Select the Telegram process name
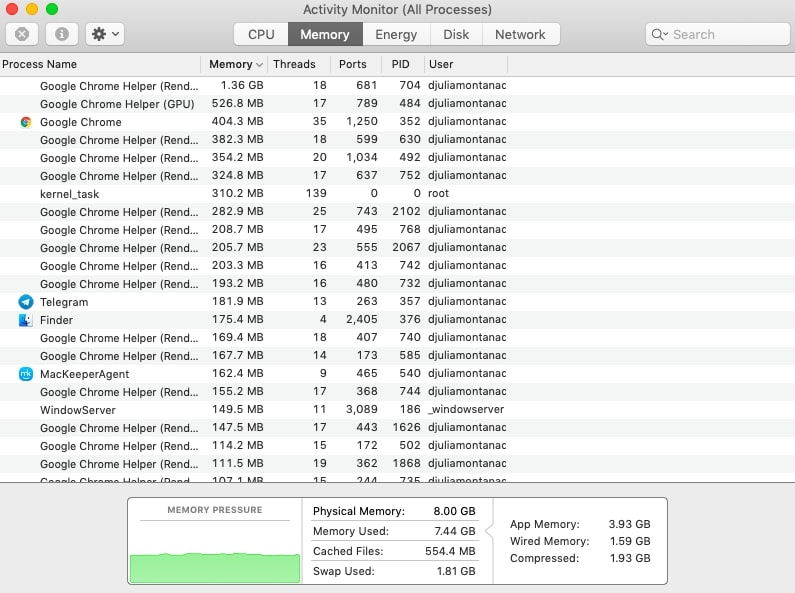 tap(64, 302)
